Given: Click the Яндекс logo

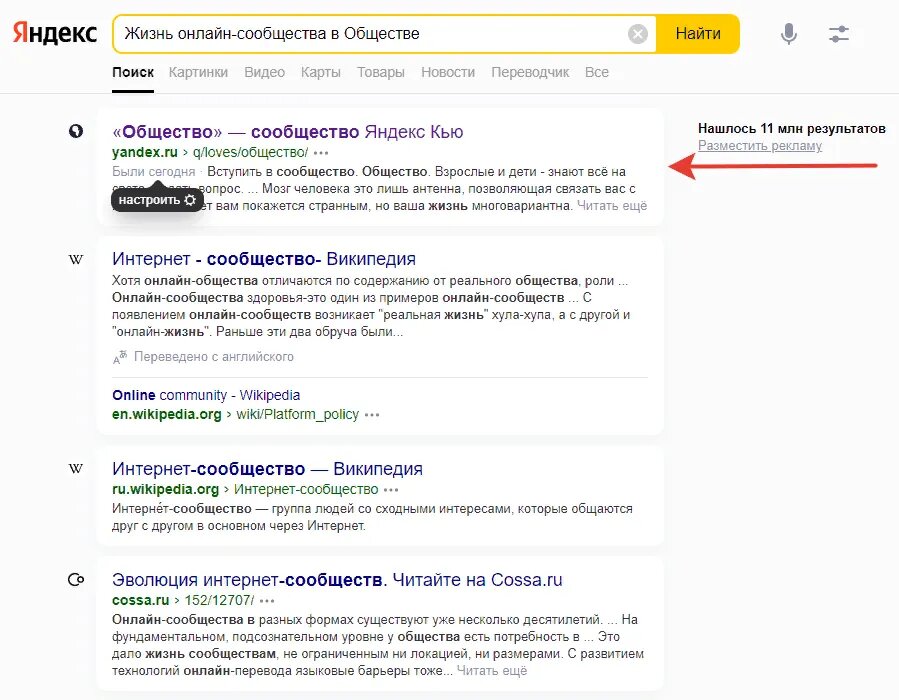Looking at the screenshot, I should click(55, 33).
